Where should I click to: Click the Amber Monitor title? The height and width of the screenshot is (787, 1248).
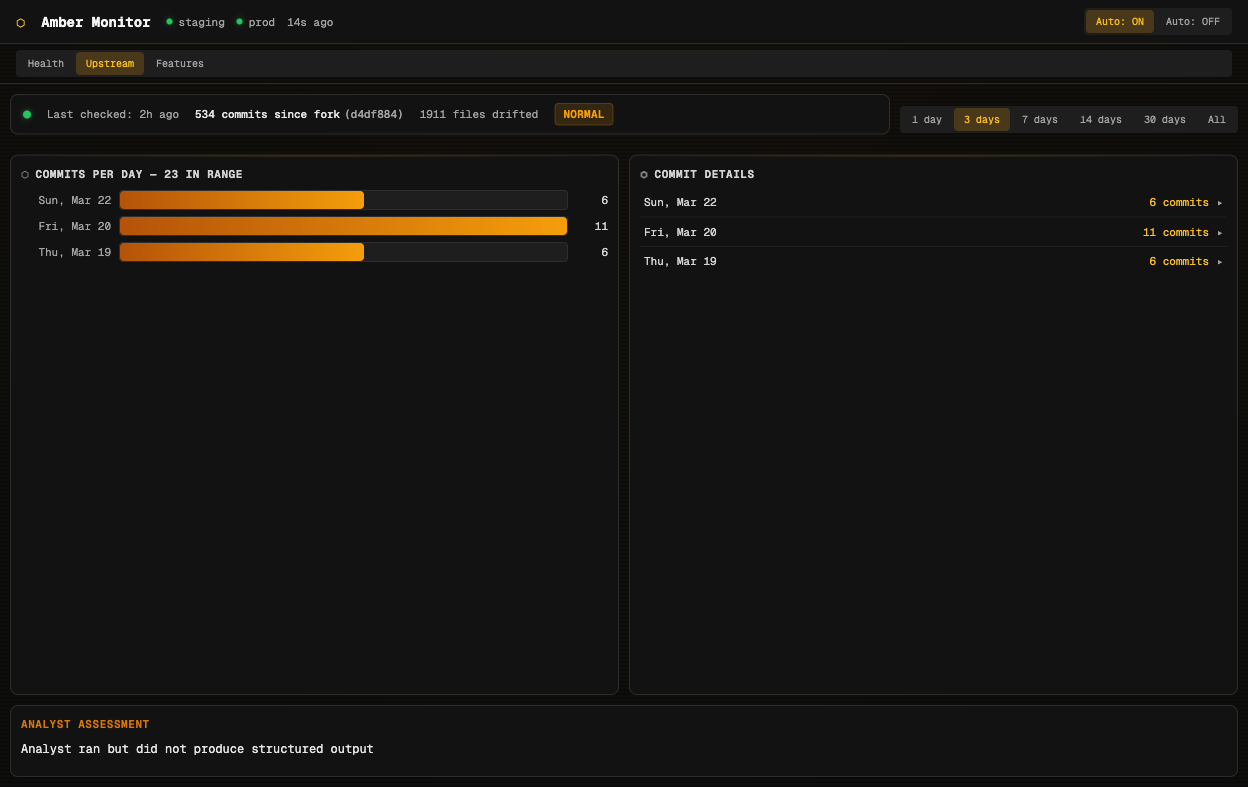96,22
